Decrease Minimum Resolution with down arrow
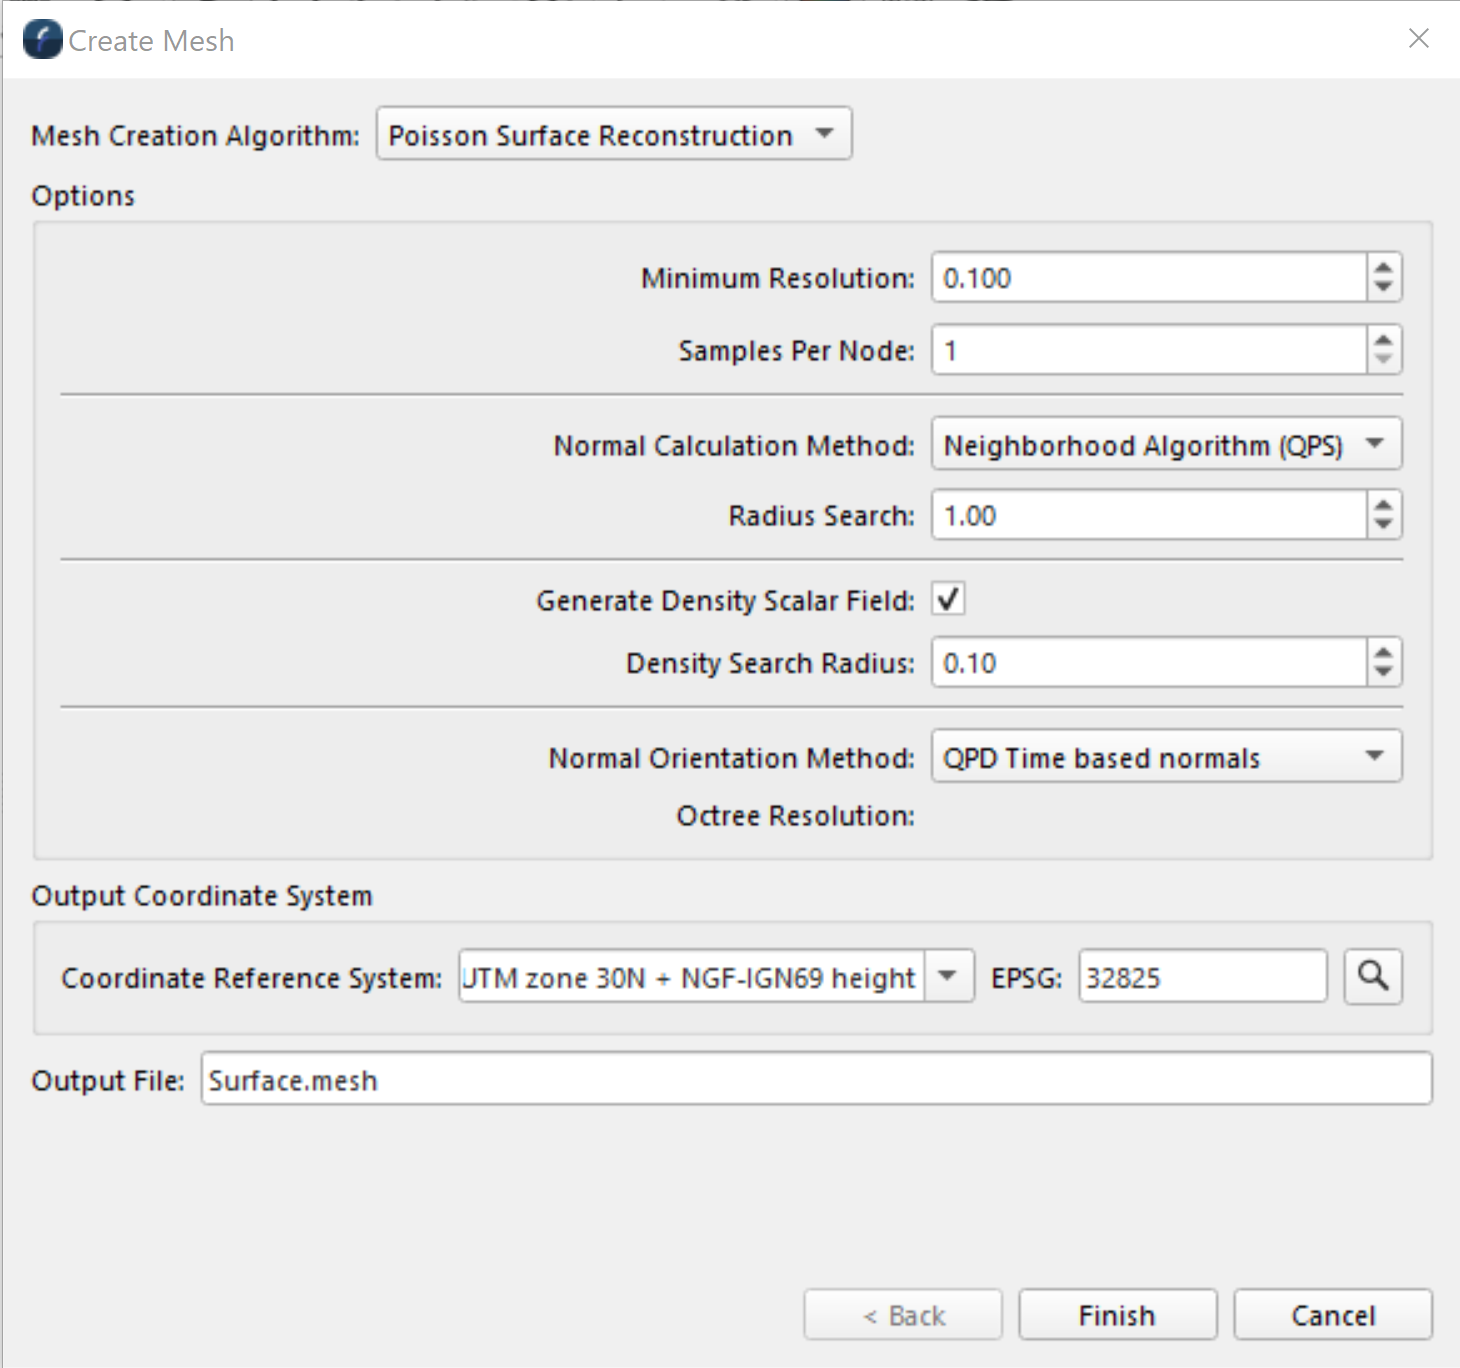1460x1368 pixels. 1383,287
